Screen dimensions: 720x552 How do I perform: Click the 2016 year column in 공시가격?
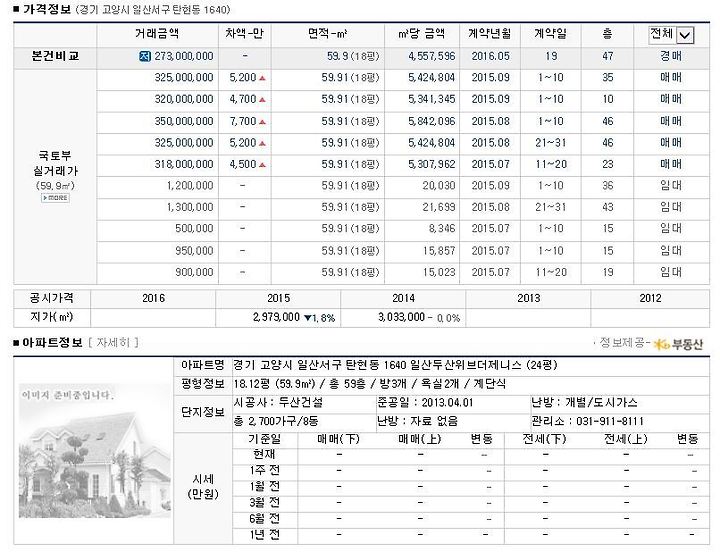coord(153,299)
